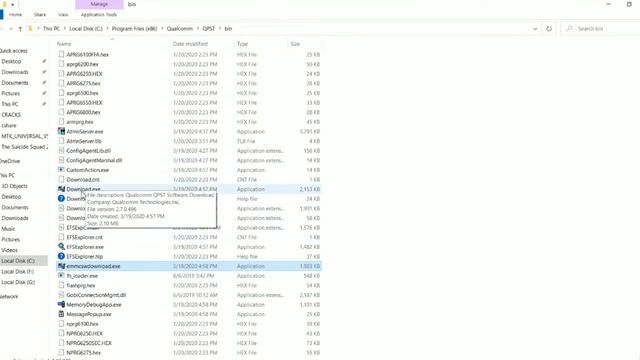Image resolution: width=640 pixels, height=360 pixels.
Task: Open Music in the navigation pane
Action: [x=8, y=229]
